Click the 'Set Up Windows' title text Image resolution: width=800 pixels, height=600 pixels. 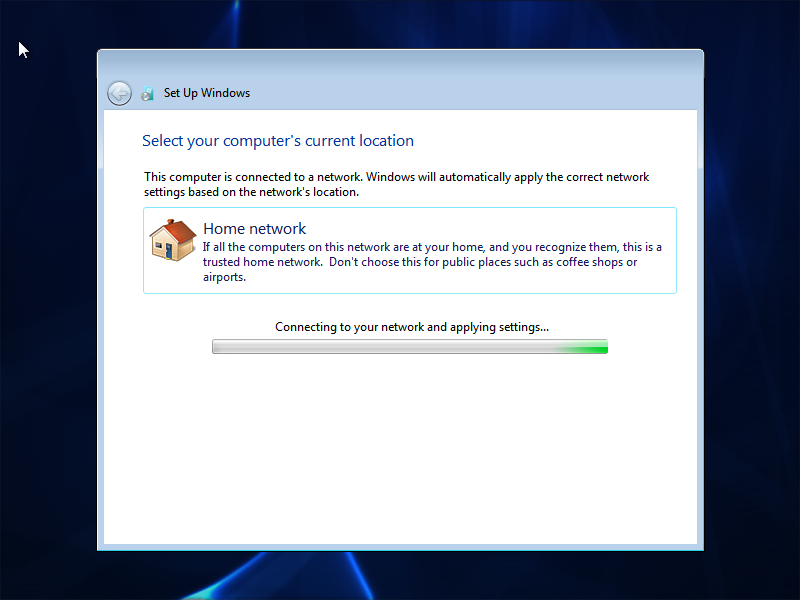click(x=207, y=93)
